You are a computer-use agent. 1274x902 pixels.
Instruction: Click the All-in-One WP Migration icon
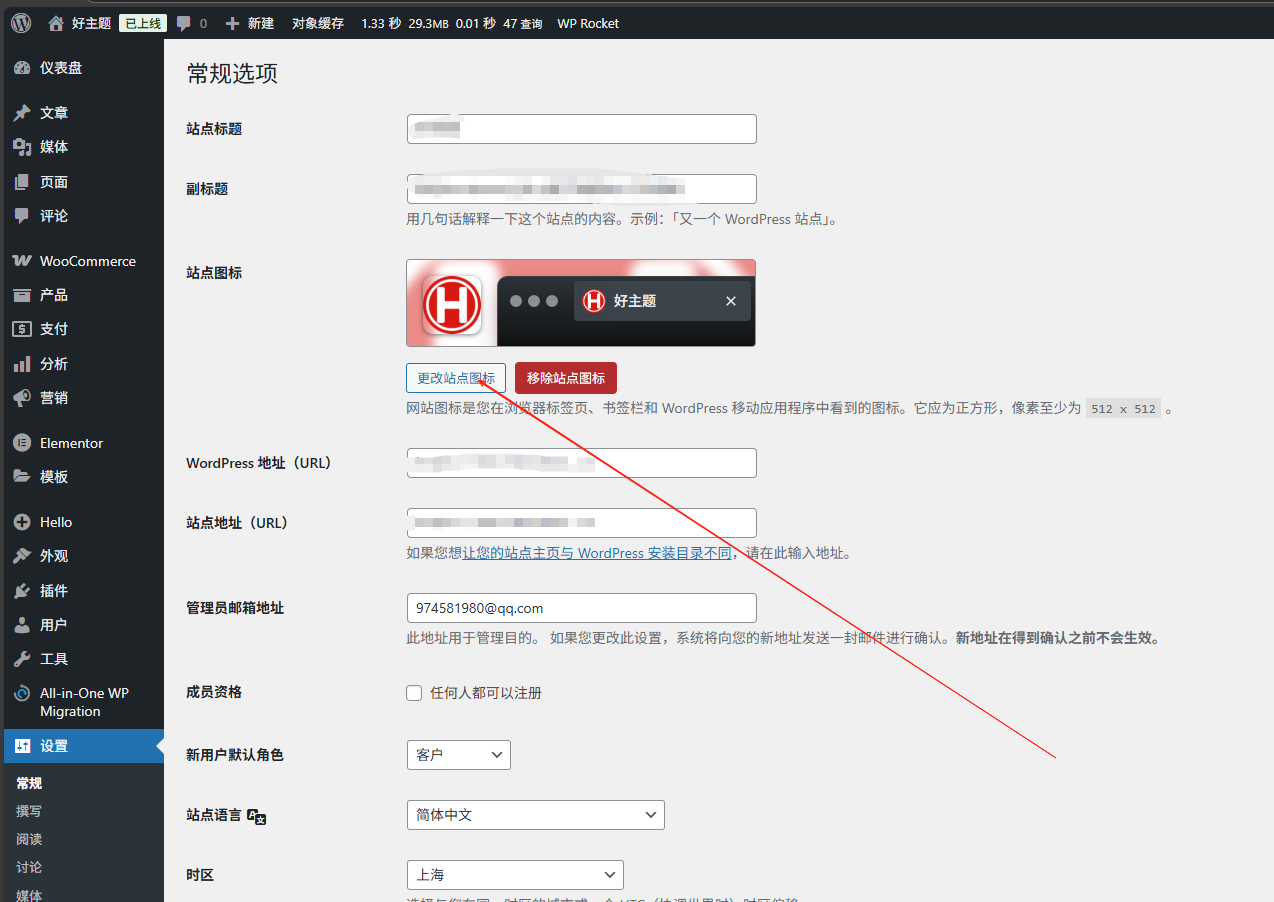coord(22,694)
